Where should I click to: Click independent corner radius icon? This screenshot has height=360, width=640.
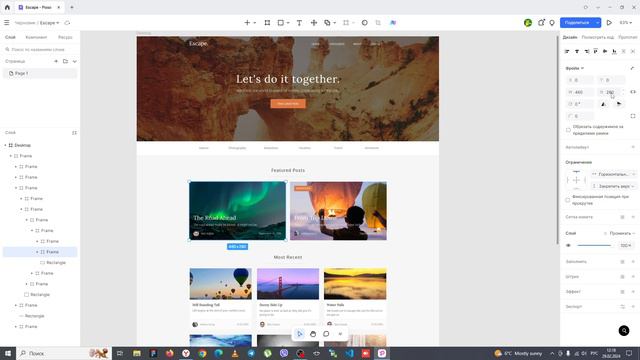pyautogui.click(x=633, y=116)
